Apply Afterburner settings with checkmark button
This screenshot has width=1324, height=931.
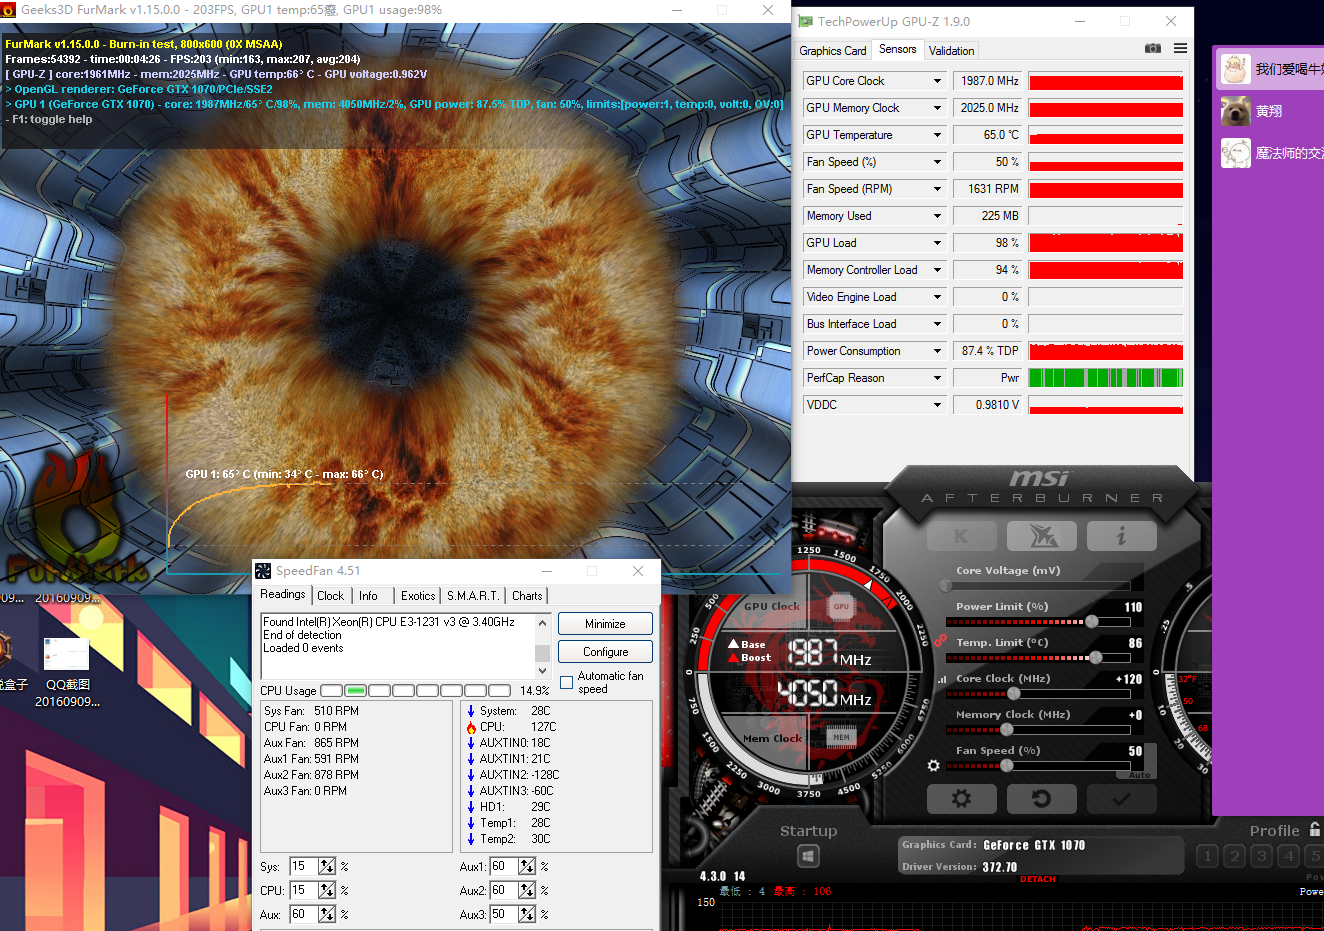pos(1121,799)
